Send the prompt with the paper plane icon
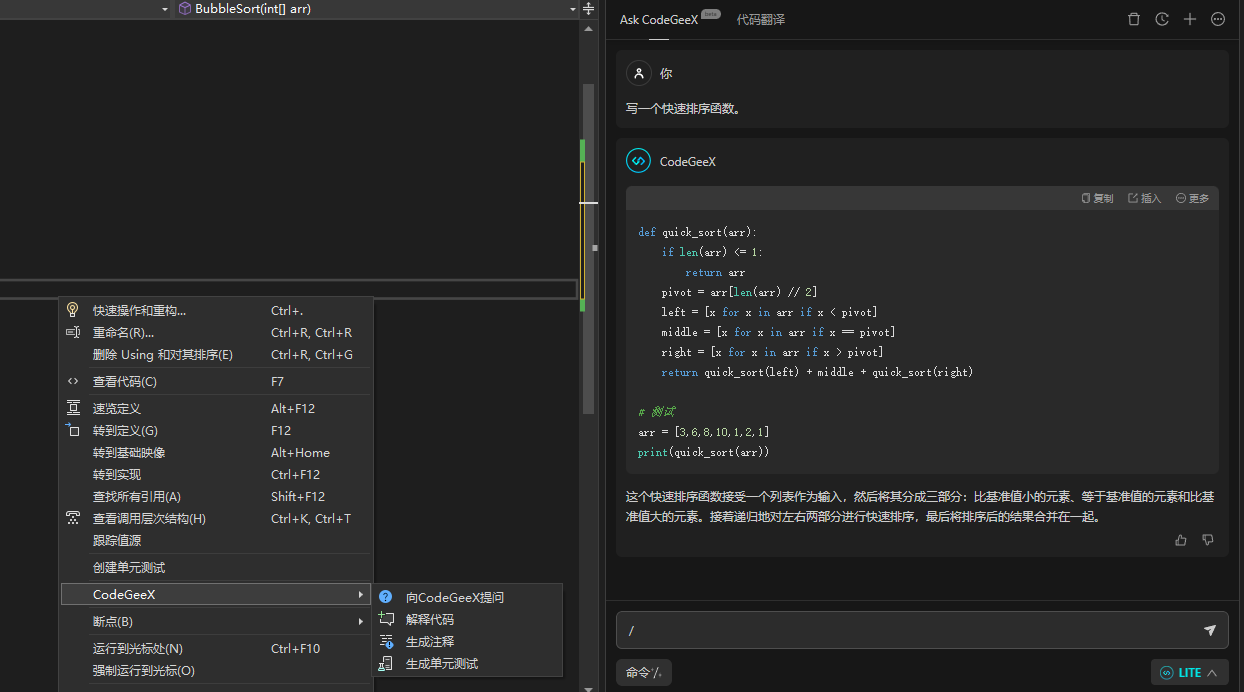The image size is (1244, 692). tap(1209, 630)
